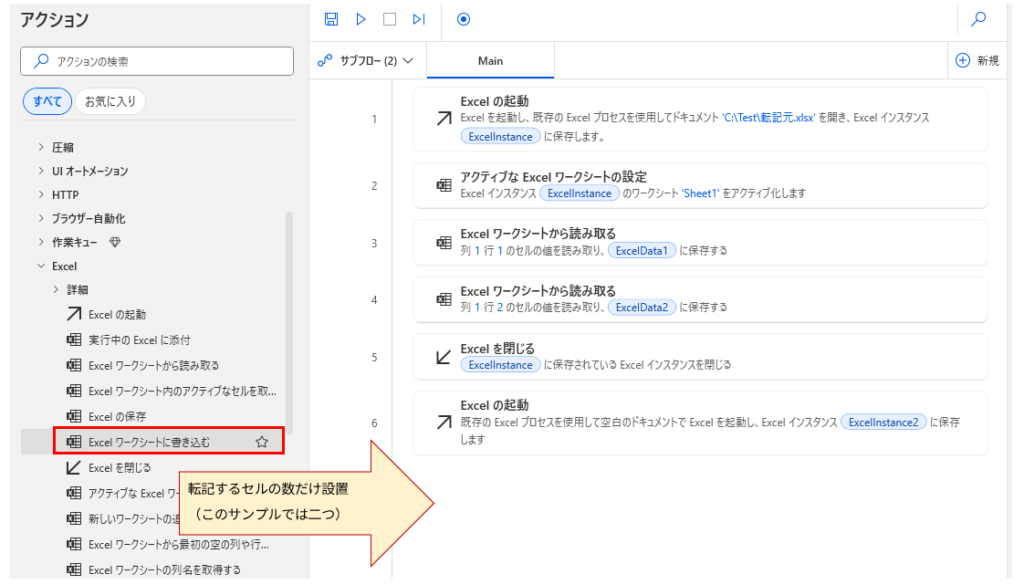Image resolution: width=1024 pixels, height=585 pixels.
Task: Click the subflow branch icon
Action: coord(325,60)
